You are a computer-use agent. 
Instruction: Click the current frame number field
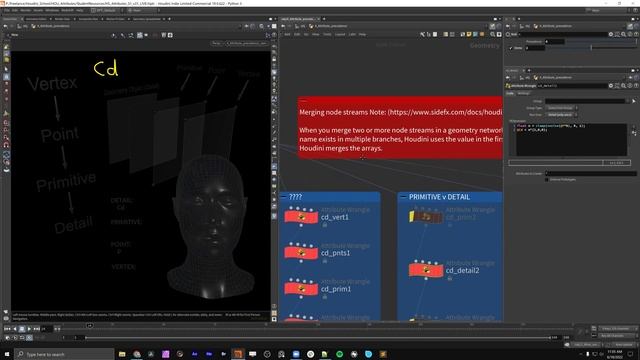pyautogui.click(x=46, y=329)
